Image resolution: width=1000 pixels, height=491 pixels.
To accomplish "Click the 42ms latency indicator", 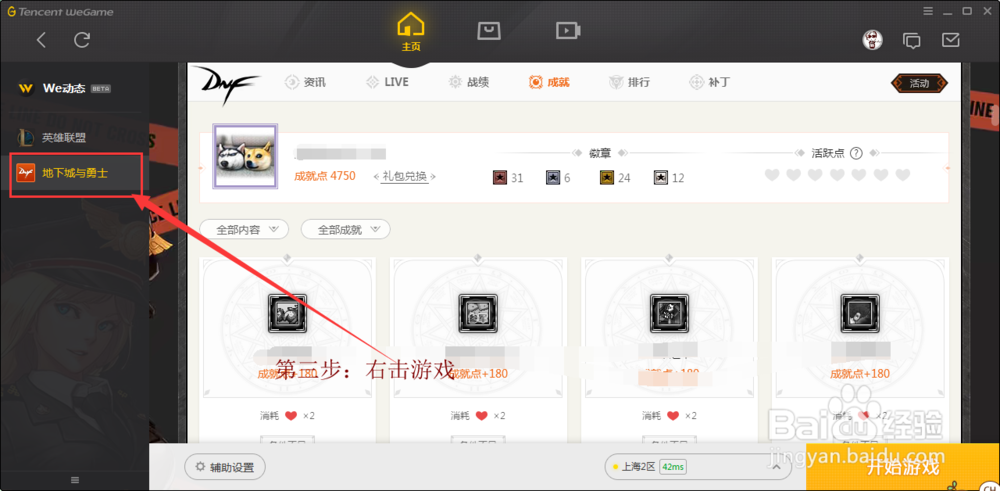I will coord(673,467).
